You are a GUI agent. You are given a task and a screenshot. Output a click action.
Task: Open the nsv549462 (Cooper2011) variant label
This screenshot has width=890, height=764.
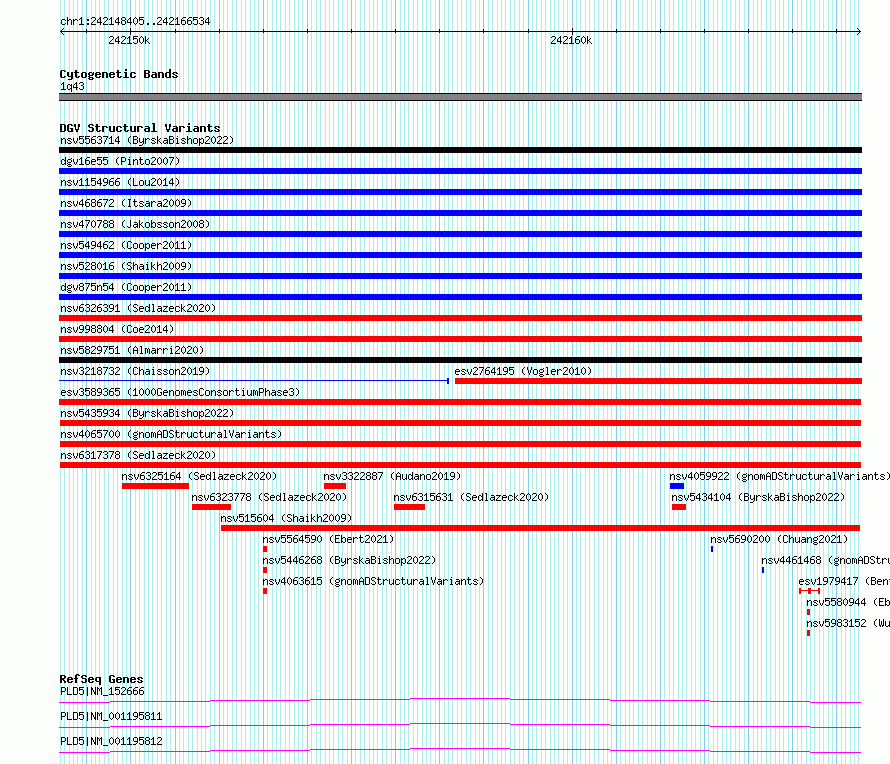126,245
